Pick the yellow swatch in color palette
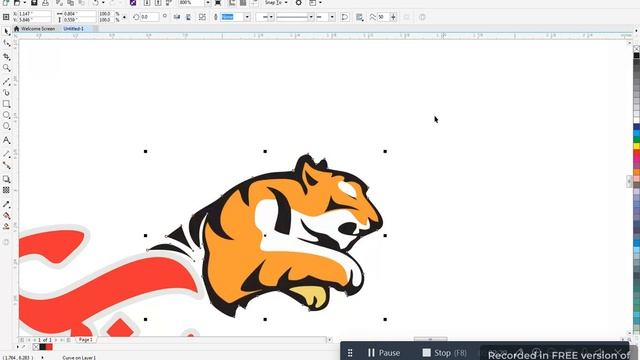This screenshot has width=640, height=360. pyautogui.click(x=636, y=146)
